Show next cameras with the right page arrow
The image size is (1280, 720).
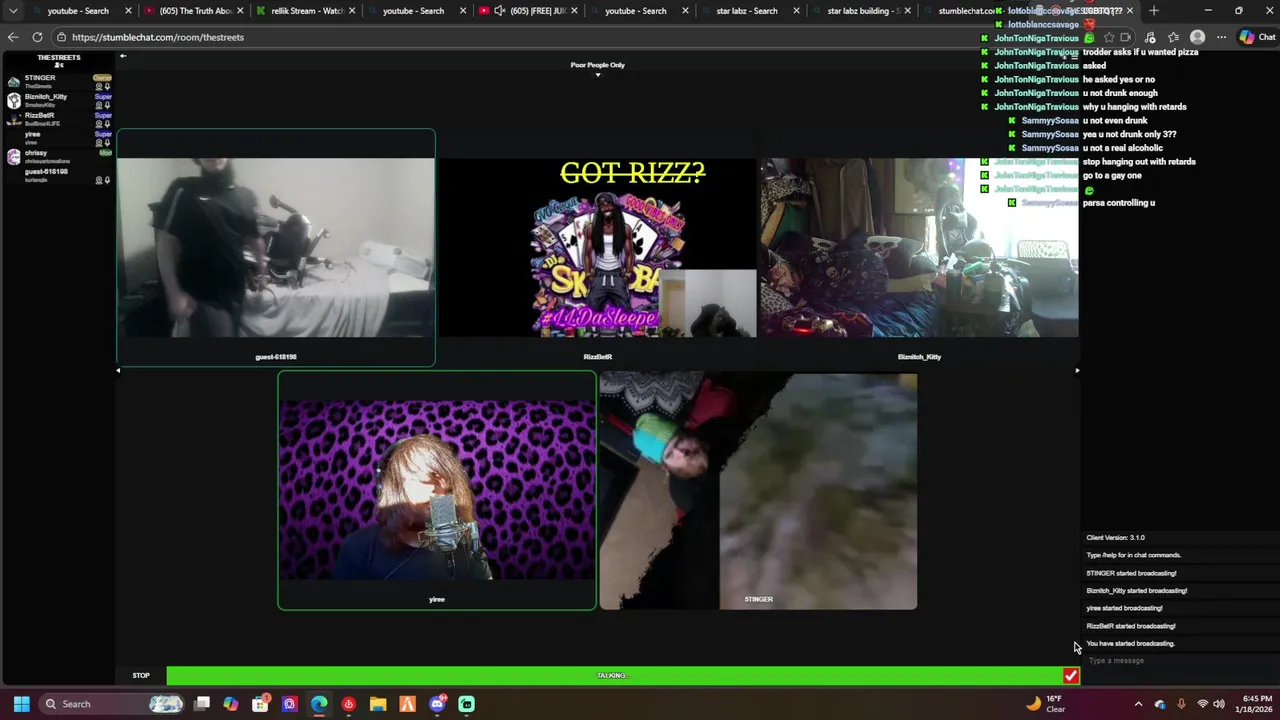click(1077, 371)
